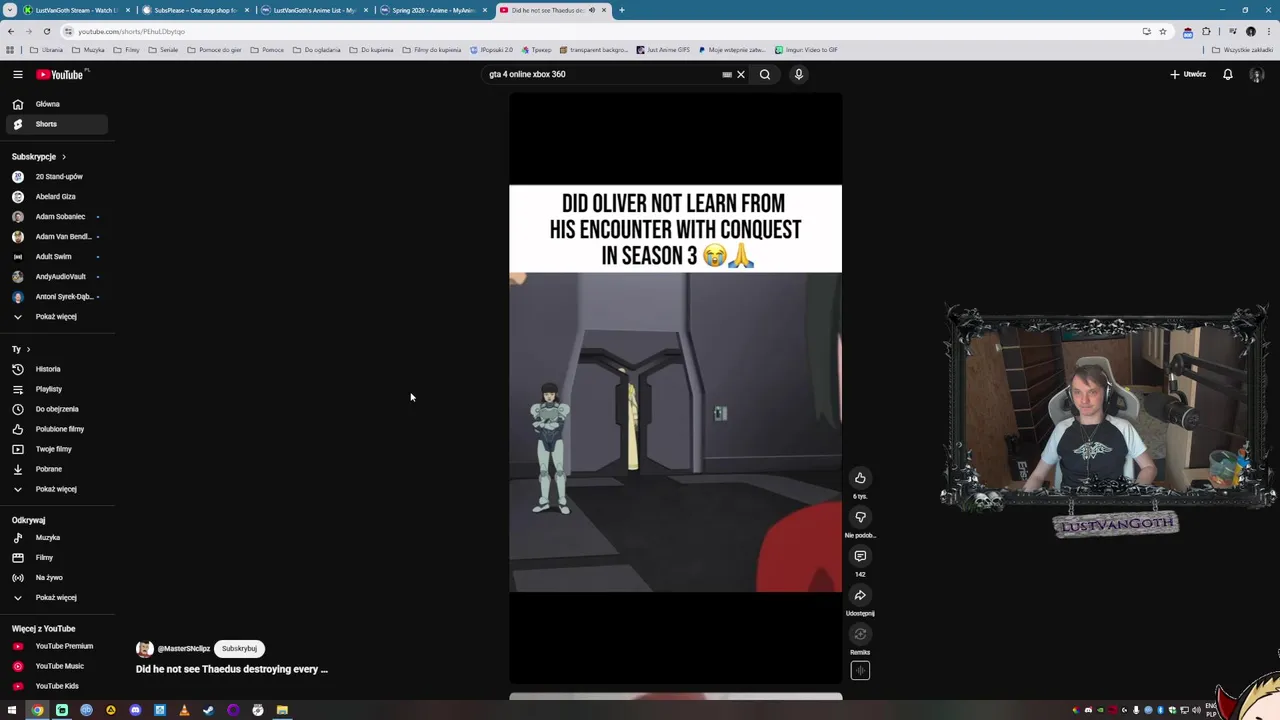
Task: Open 20 Stand-upów channel subscription
Action: 56,177
